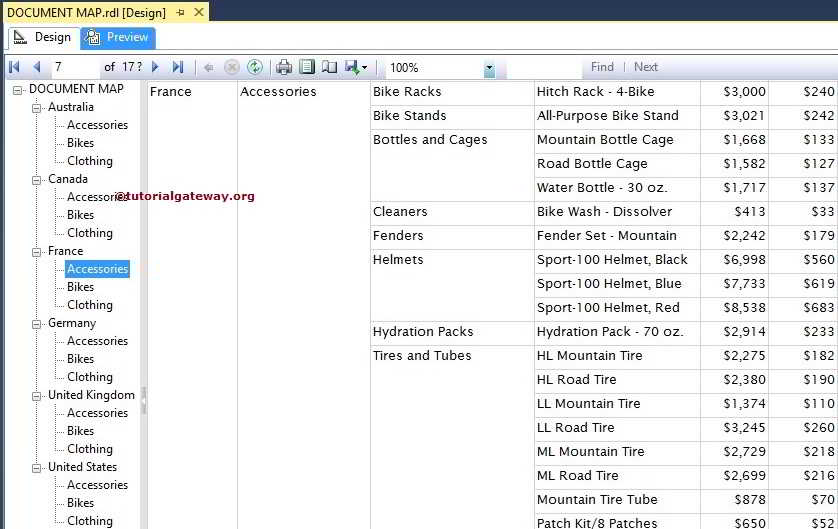Click the Tires and Tubes cell
This screenshot has height=529, width=838.
pyautogui.click(x=451, y=437)
